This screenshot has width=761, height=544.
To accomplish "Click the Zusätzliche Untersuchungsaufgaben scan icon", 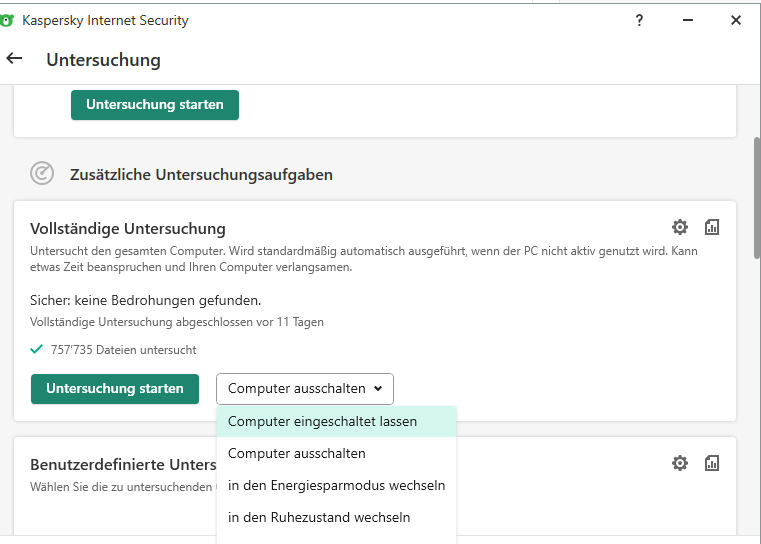I will tap(42, 174).
